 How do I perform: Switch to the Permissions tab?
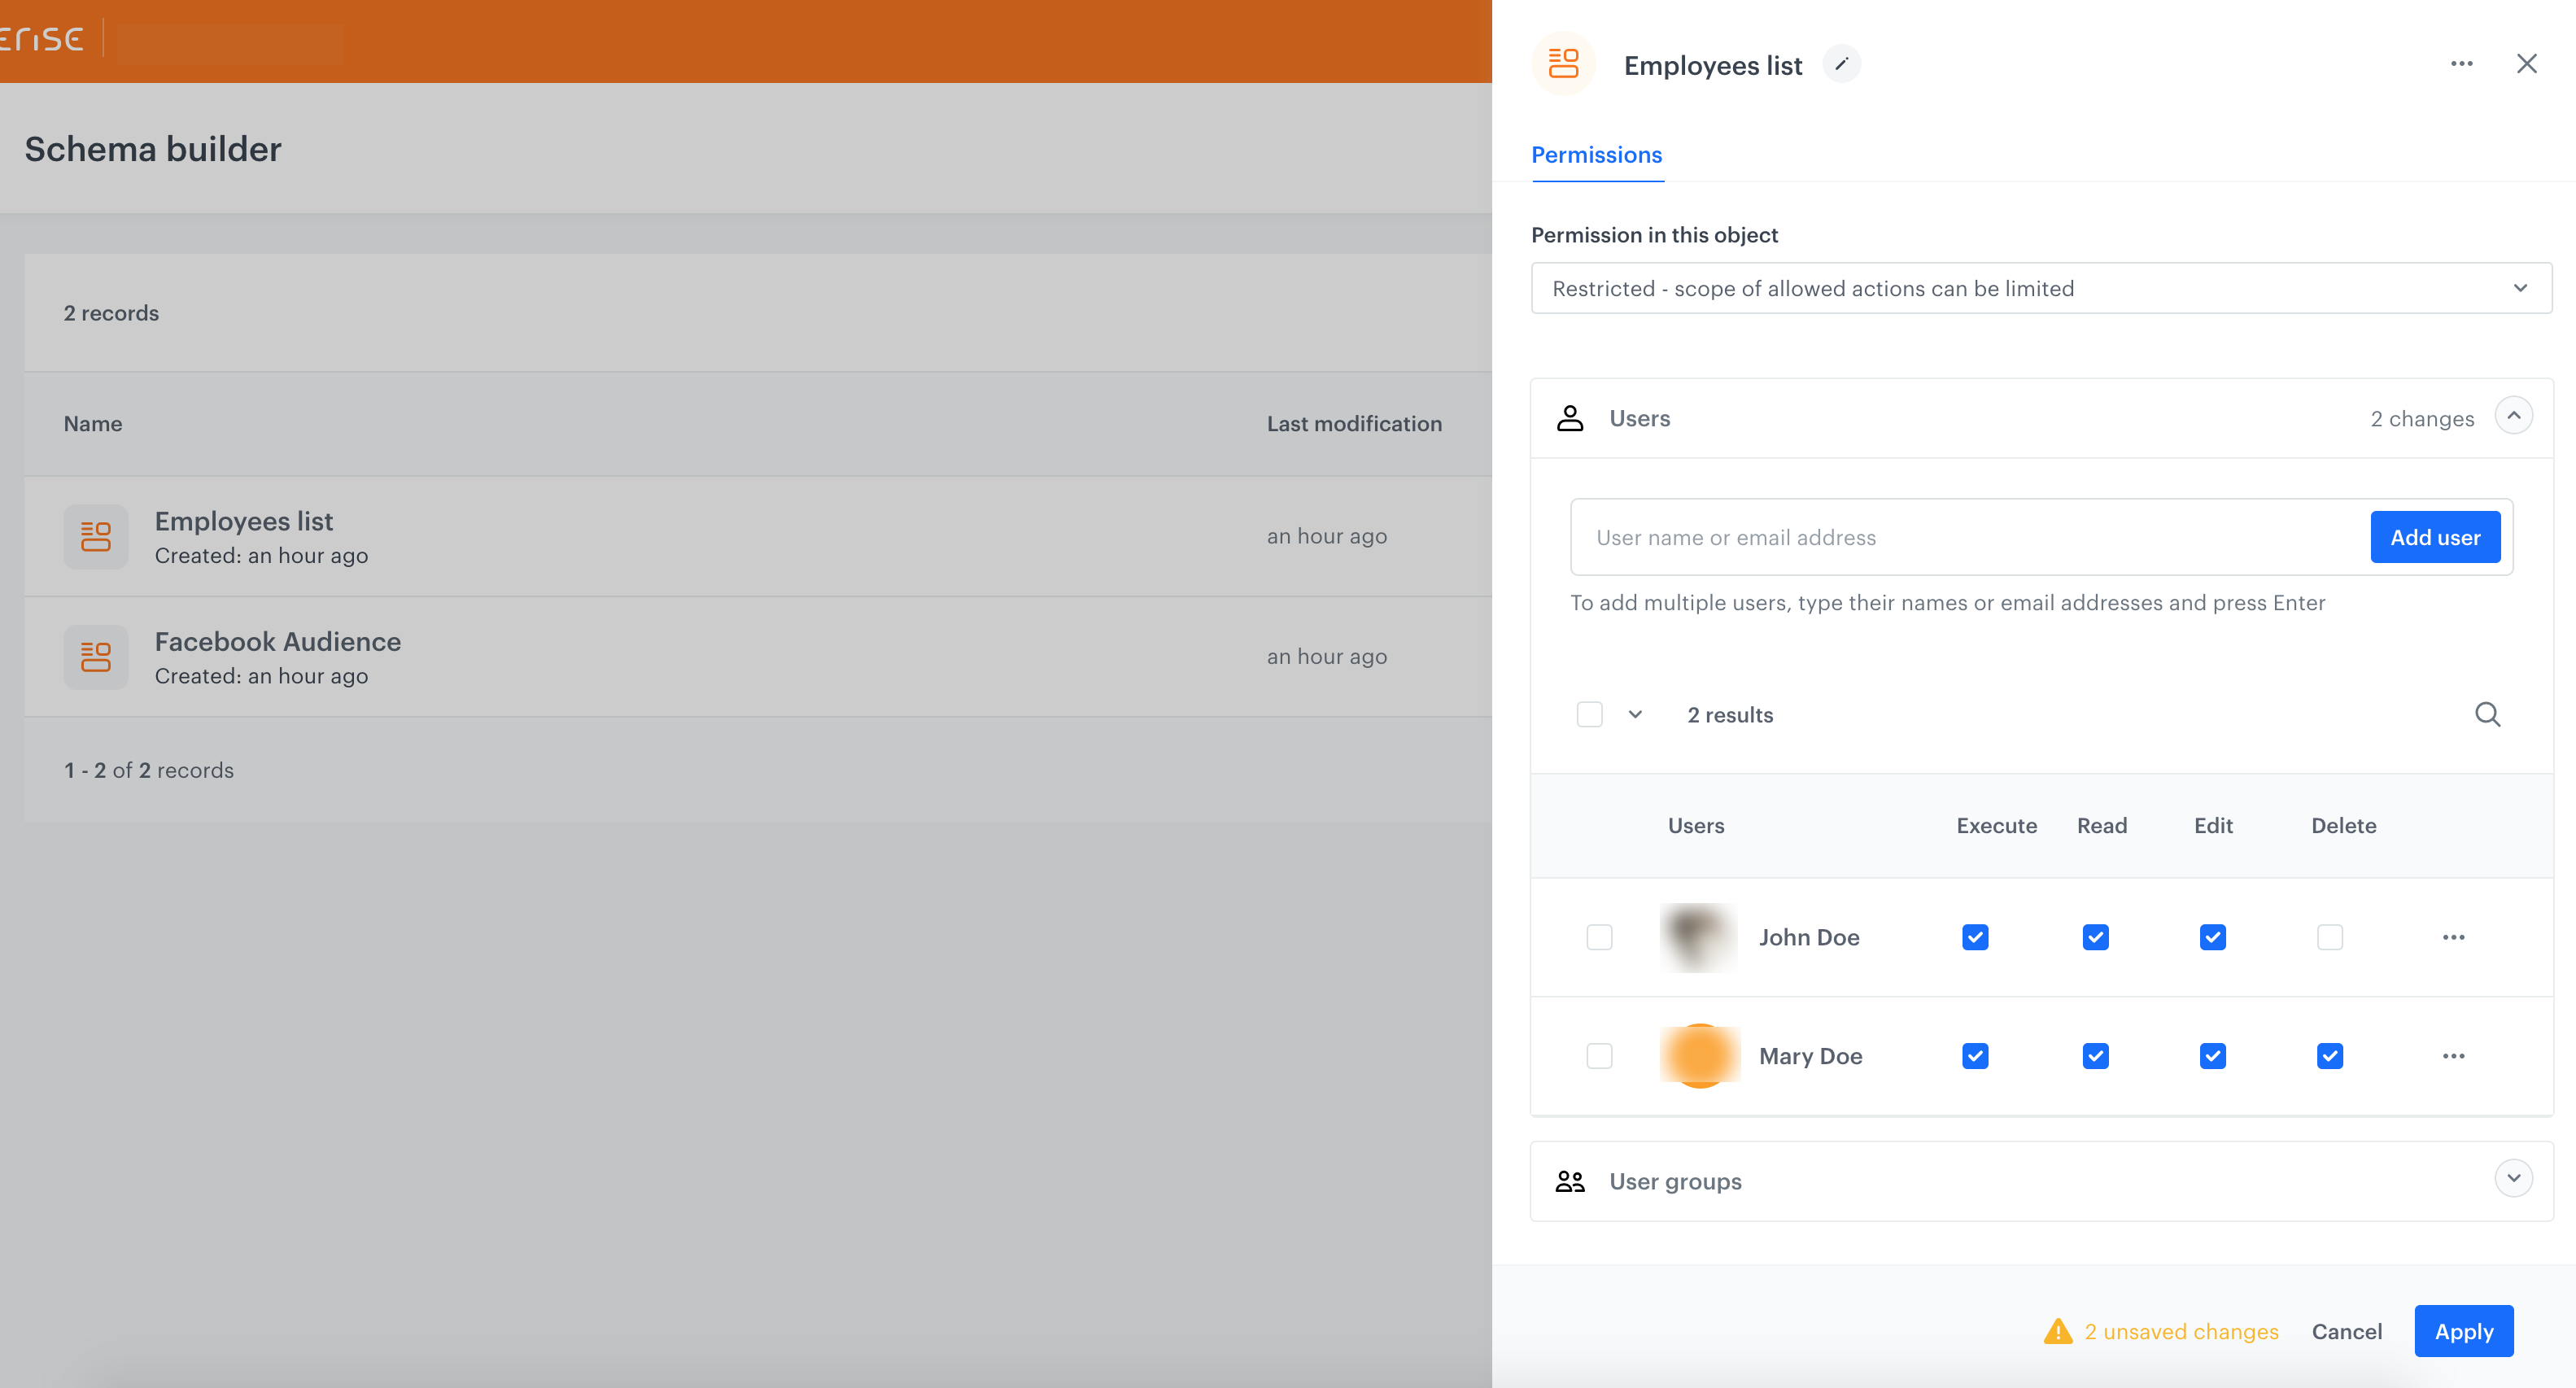[x=1596, y=155]
